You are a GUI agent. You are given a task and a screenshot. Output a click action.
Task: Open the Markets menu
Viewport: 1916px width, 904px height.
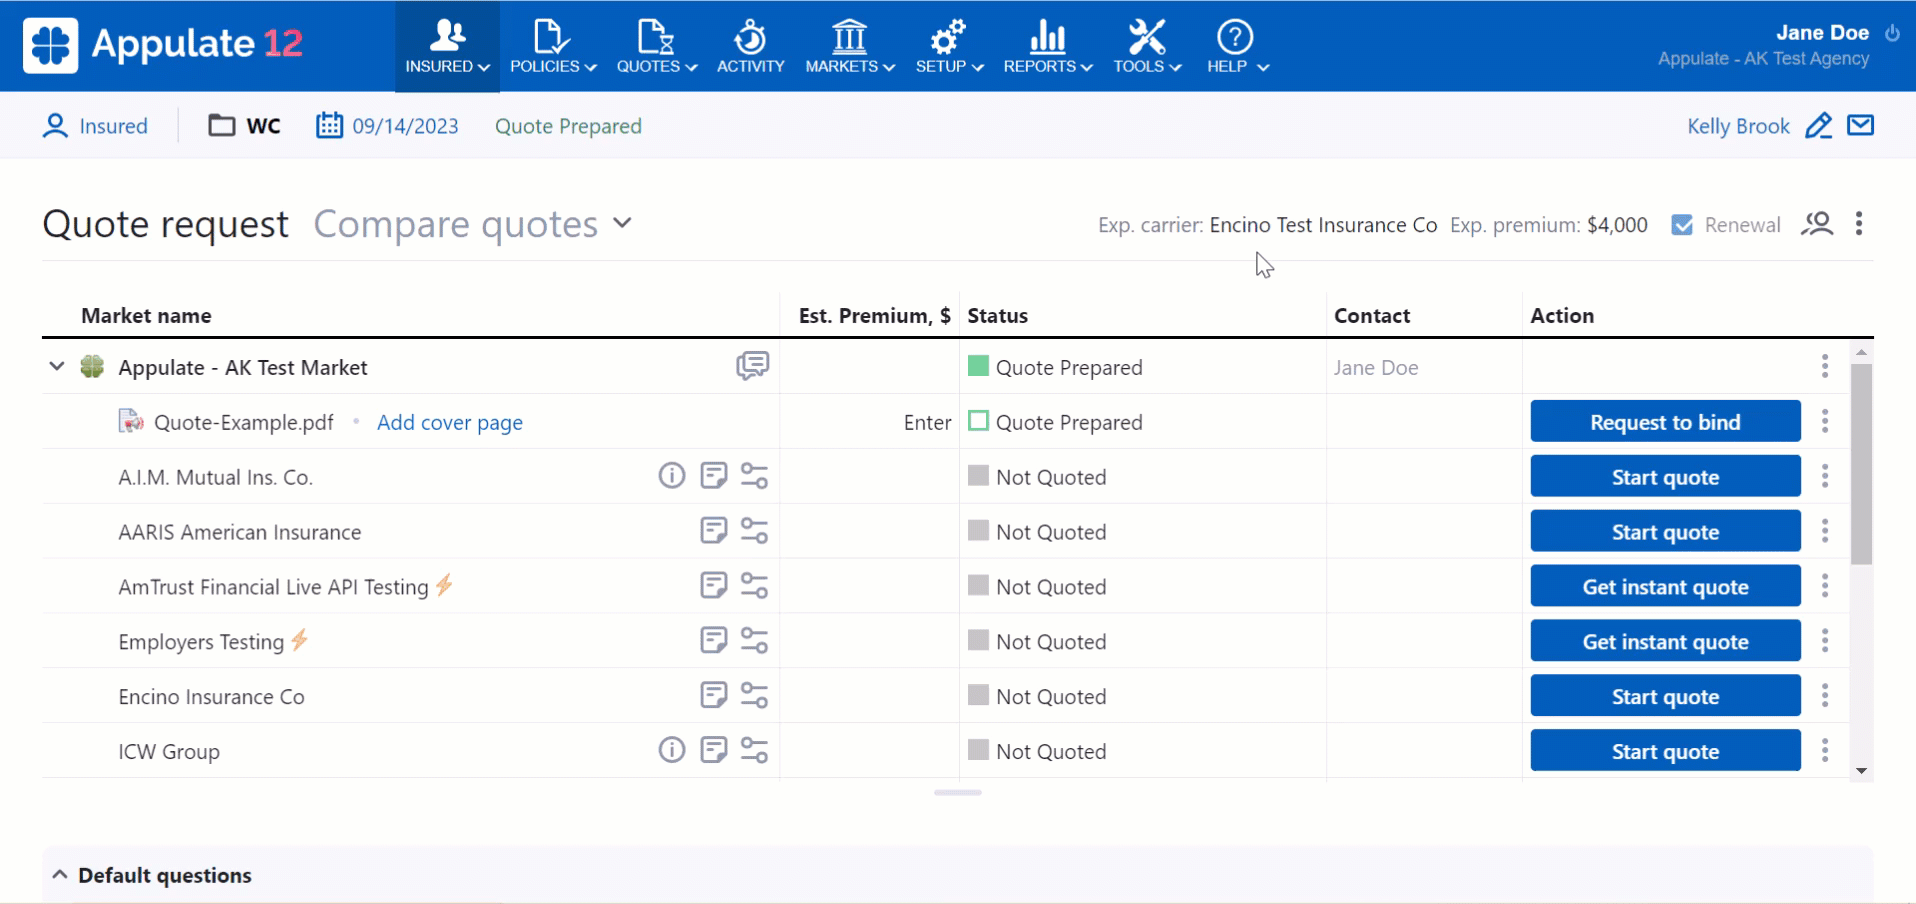(850, 46)
